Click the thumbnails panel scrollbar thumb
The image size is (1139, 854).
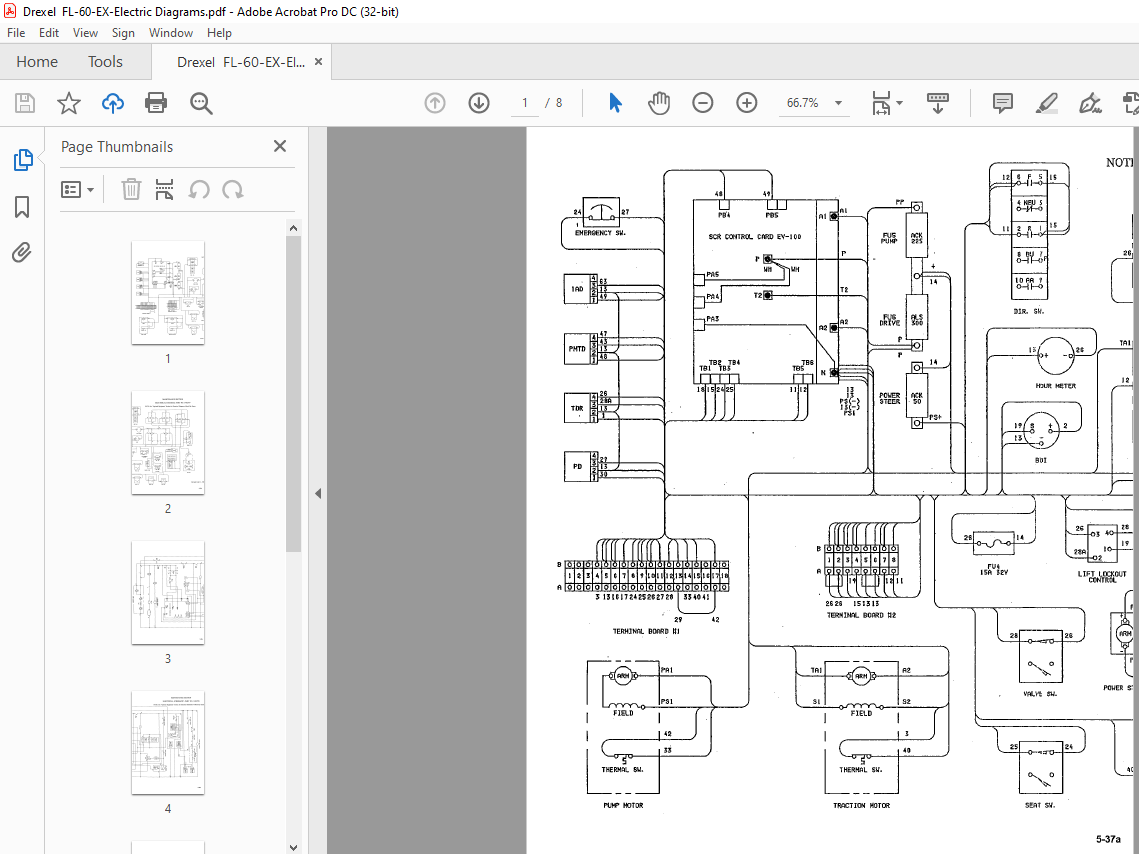coord(293,394)
